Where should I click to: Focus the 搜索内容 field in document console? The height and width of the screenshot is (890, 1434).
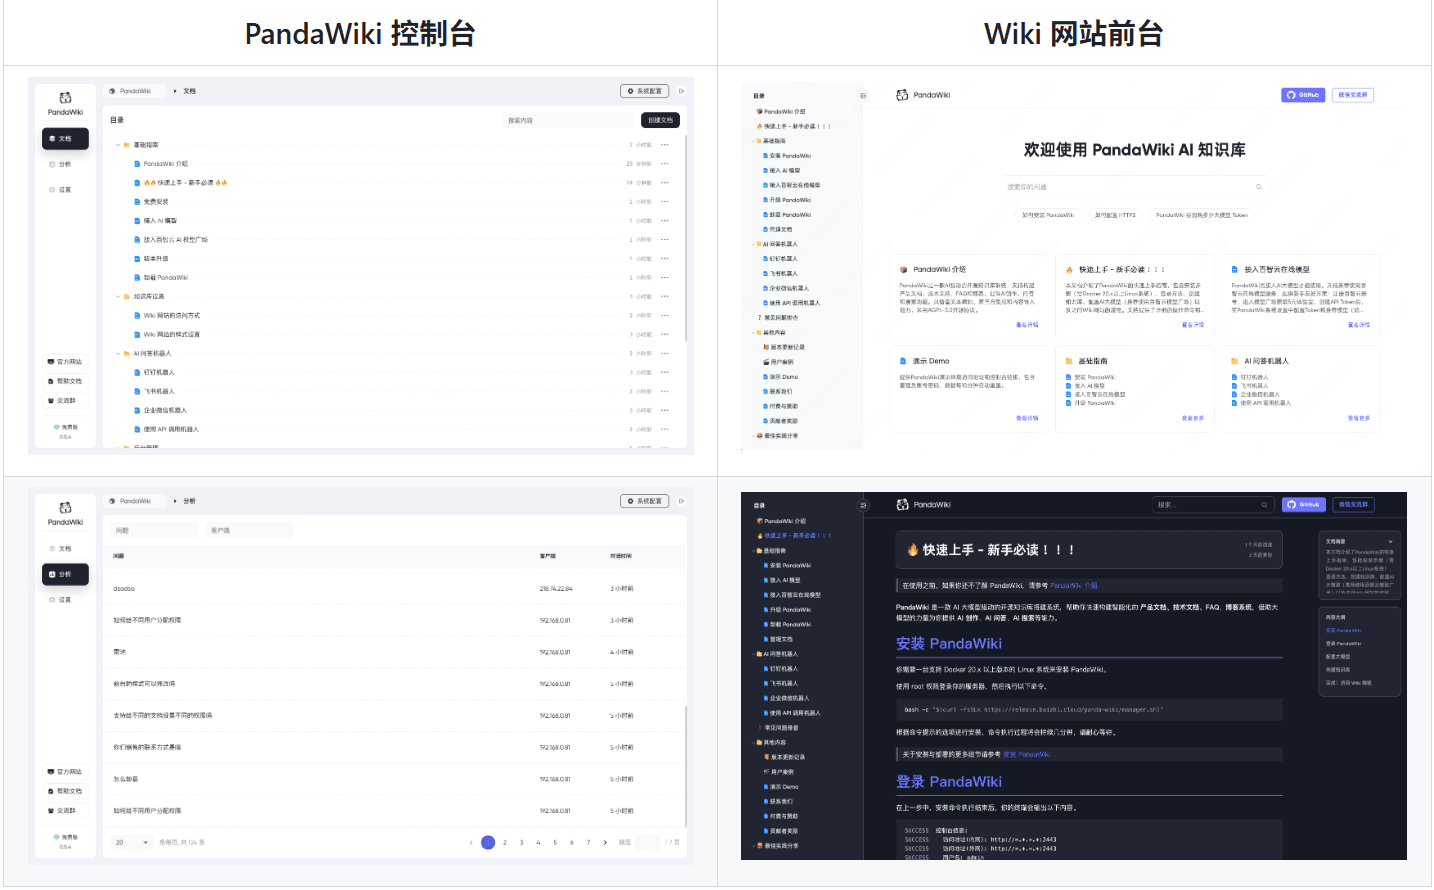click(x=570, y=120)
